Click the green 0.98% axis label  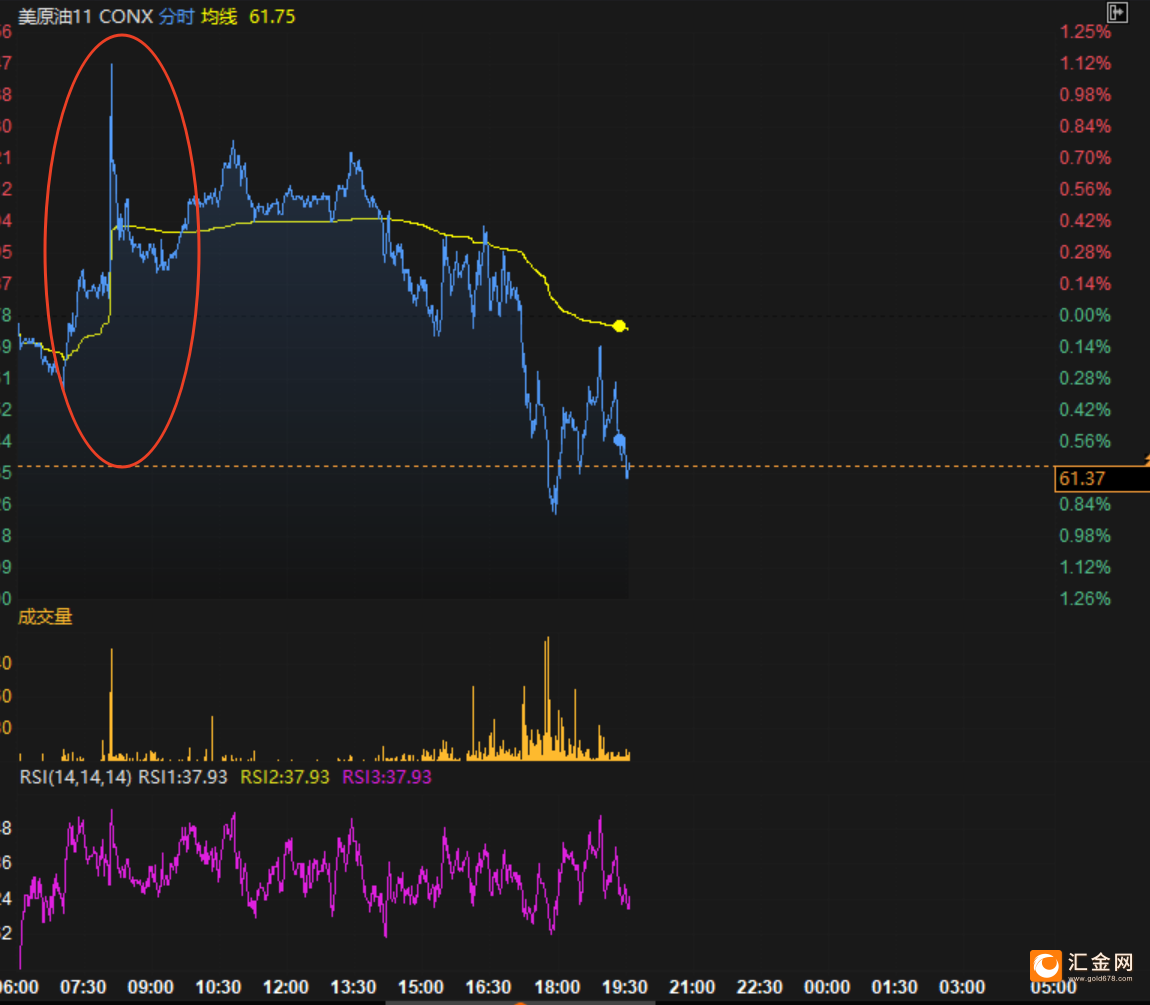pyautogui.click(x=1085, y=536)
